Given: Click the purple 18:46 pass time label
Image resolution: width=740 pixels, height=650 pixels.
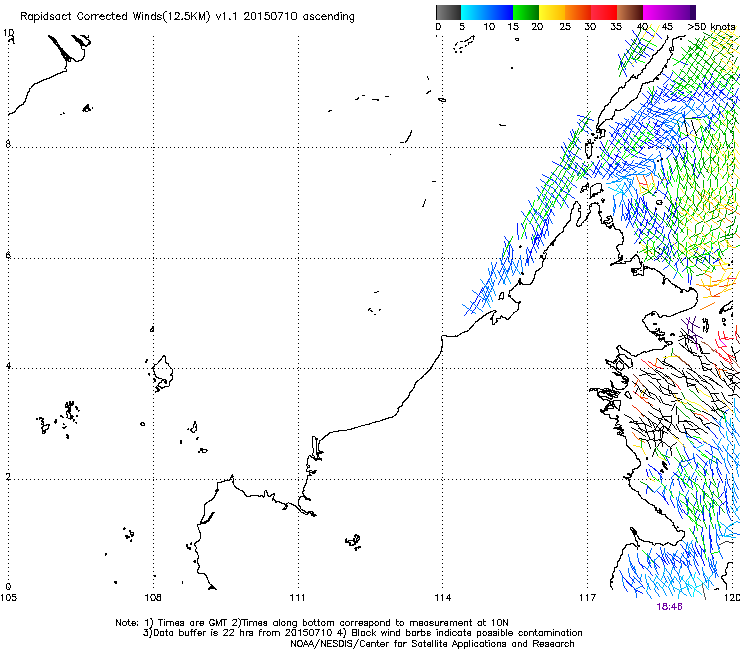Looking at the screenshot, I should tap(669, 607).
